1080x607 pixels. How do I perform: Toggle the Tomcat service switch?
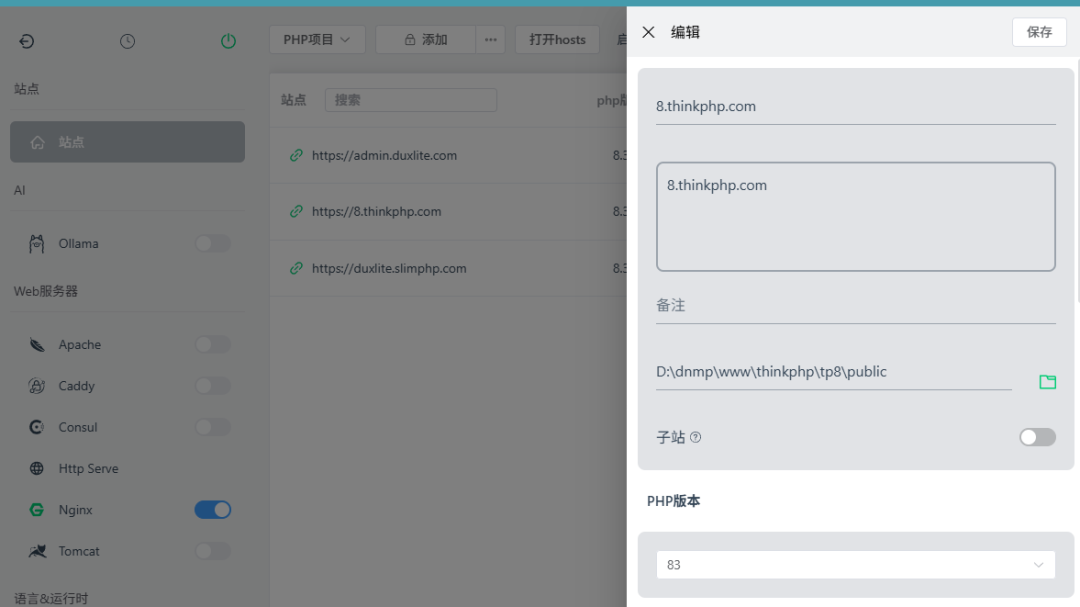(213, 551)
